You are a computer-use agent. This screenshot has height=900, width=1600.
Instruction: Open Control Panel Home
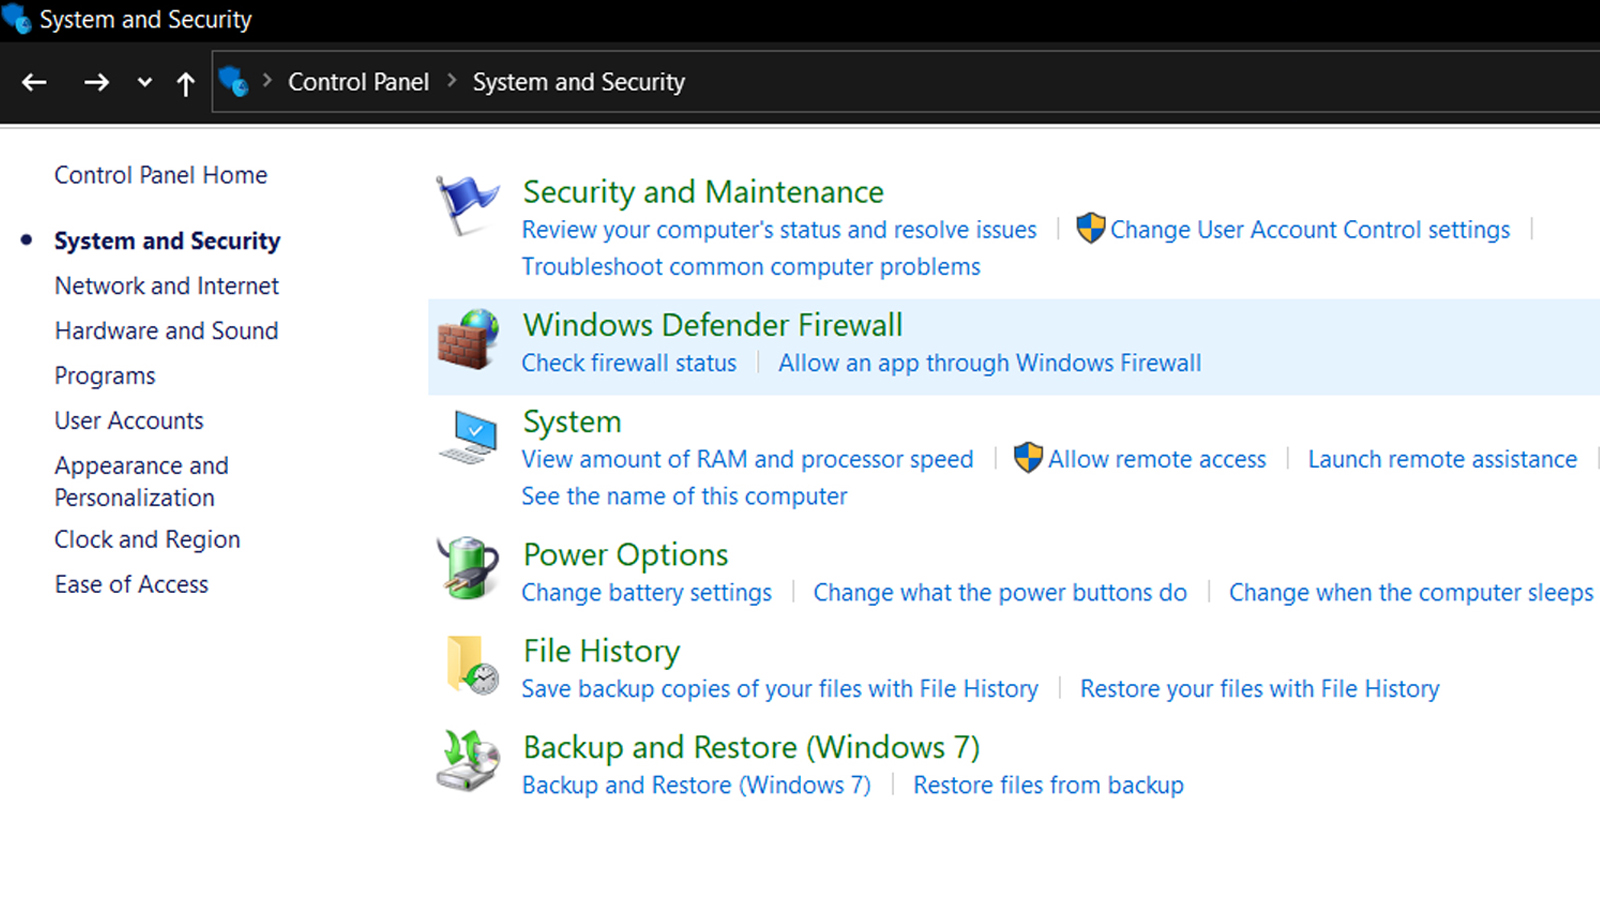coord(161,175)
